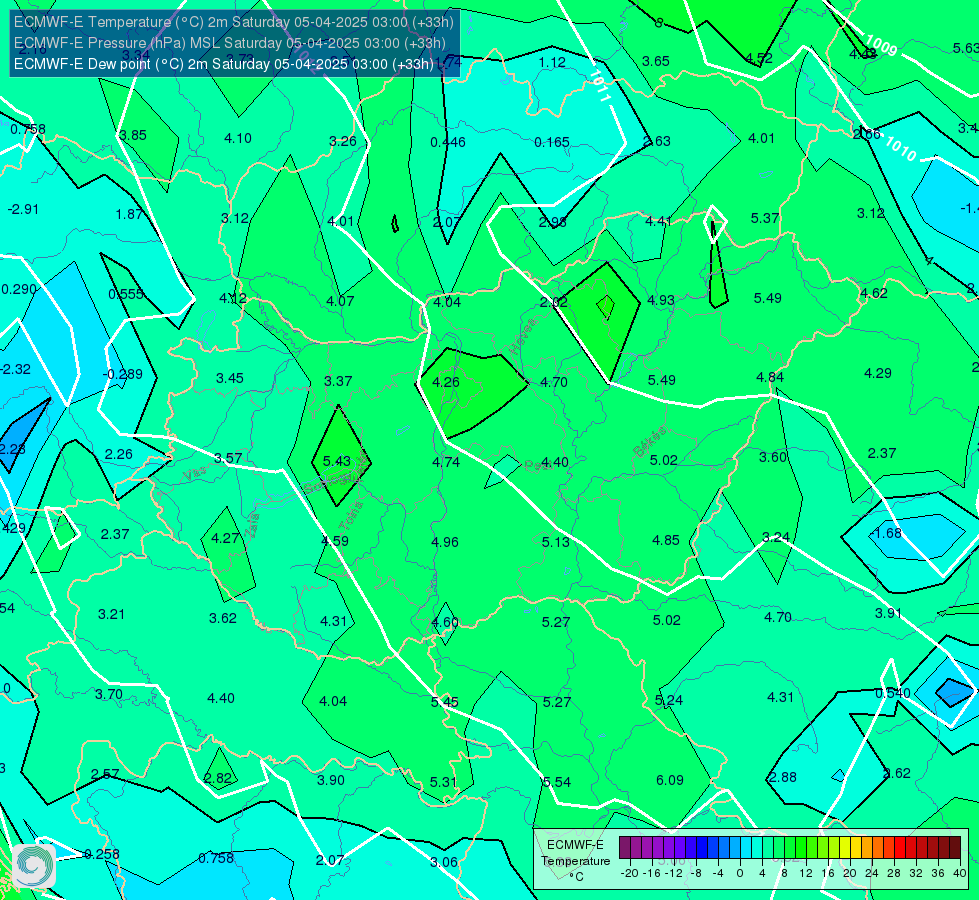Click the 3.26 dew point value

(x=343, y=141)
